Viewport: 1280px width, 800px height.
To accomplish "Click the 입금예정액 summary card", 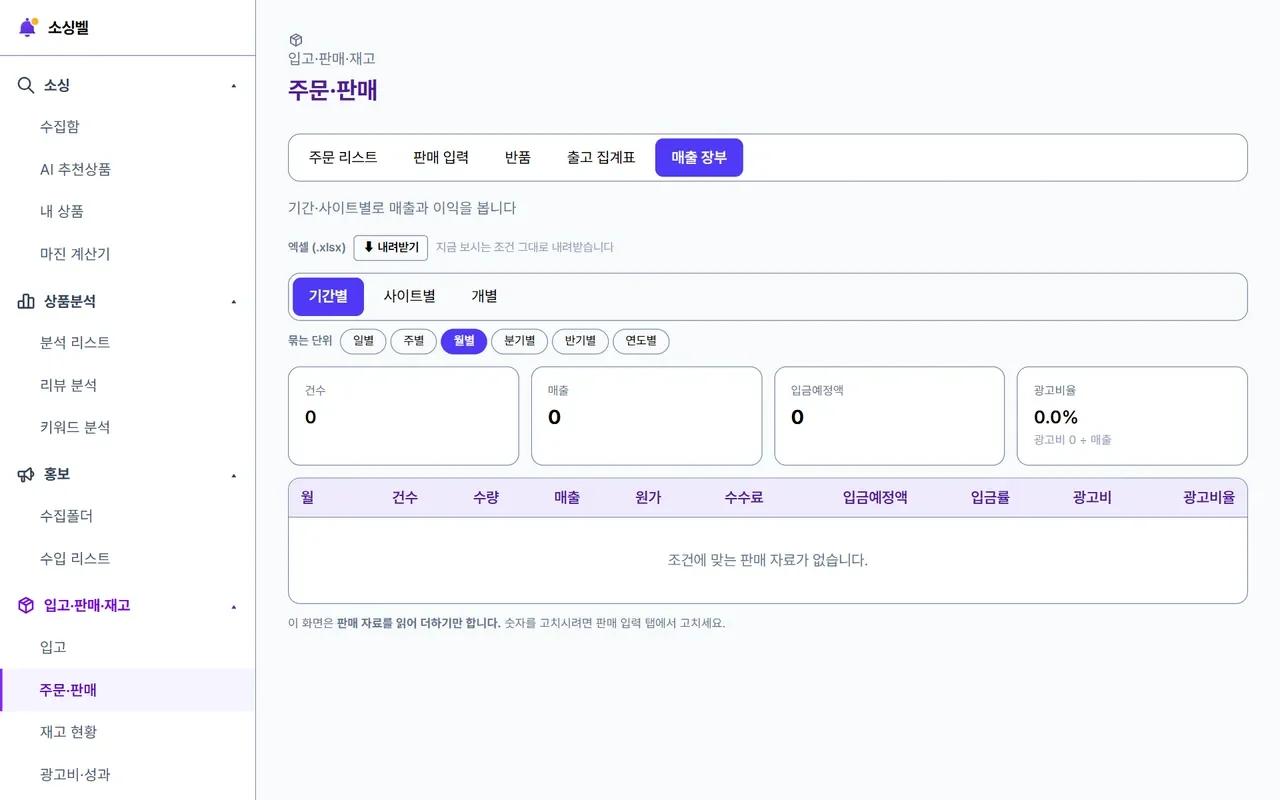I will point(889,416).
